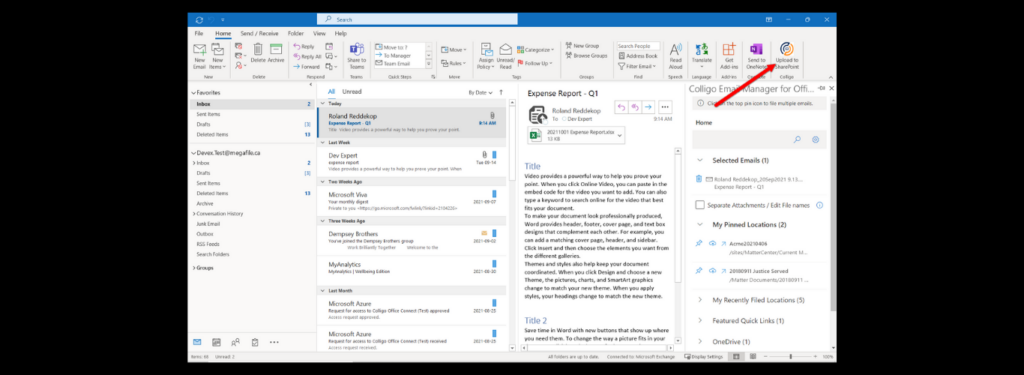Collapse the Favorites folder group
The width and height of the screenshot is (1024, 375).
click(193, 93)
